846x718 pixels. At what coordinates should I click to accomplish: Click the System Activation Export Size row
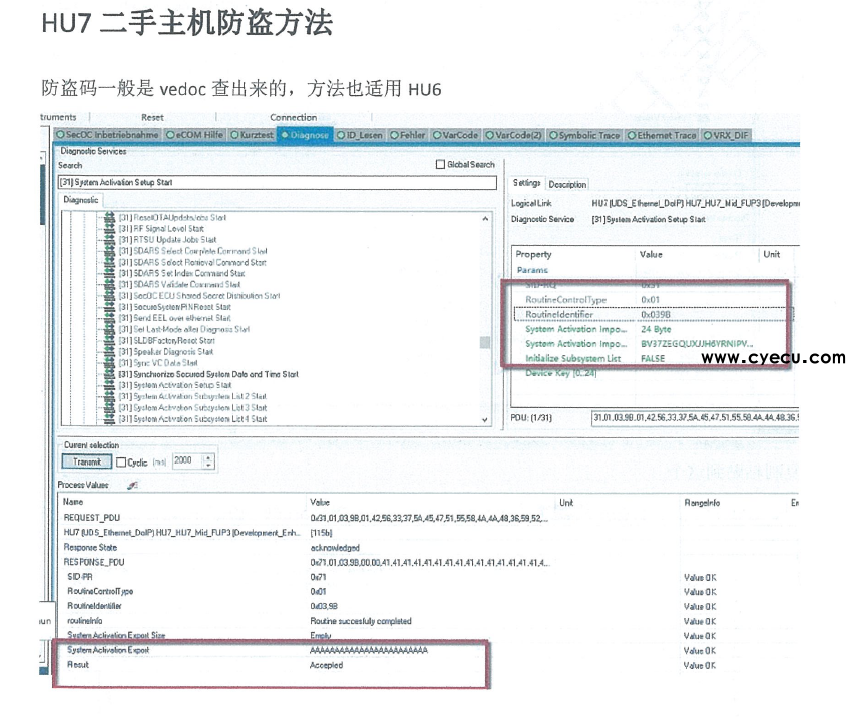427,635
